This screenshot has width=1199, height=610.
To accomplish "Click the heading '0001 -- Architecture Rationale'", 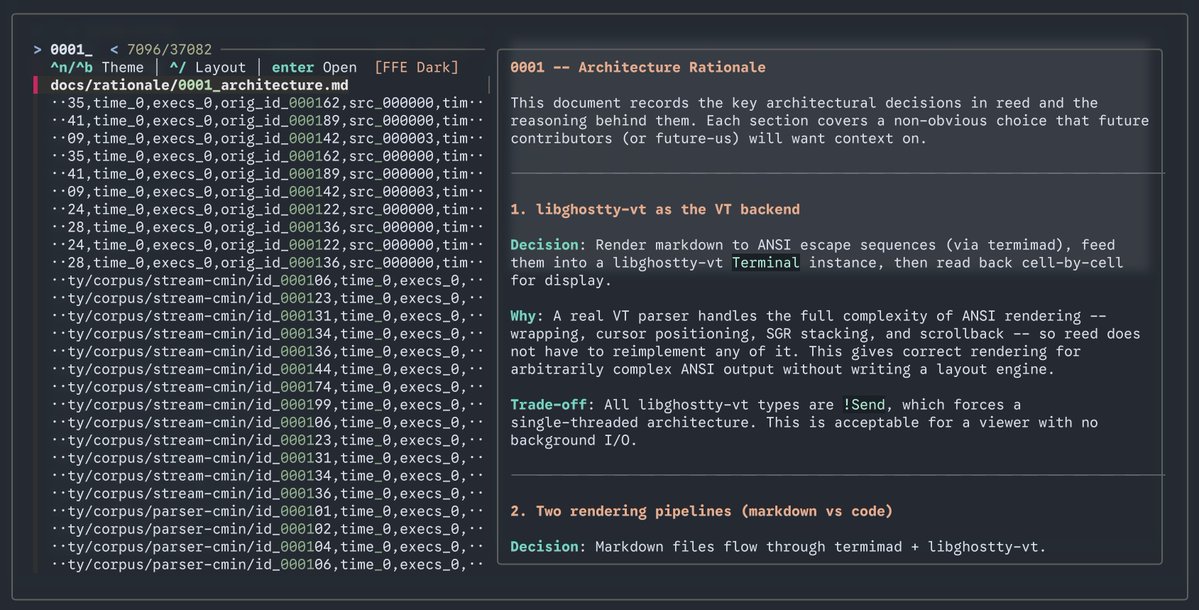I will (638, 67).
